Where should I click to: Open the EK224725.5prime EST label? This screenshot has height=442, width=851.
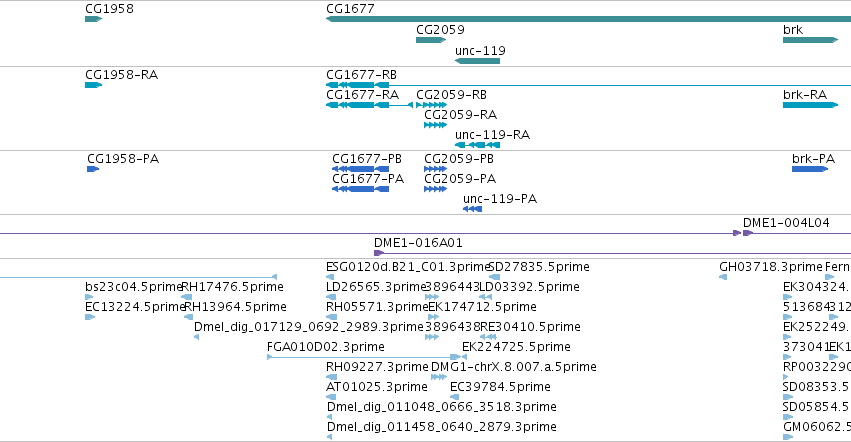point(516,348)
